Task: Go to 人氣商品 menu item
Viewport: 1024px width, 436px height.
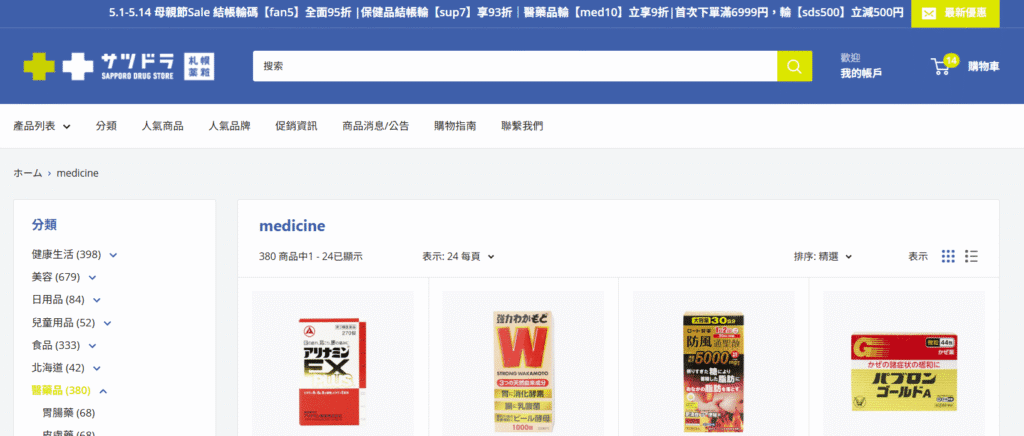Action: (x=163, y=126)
